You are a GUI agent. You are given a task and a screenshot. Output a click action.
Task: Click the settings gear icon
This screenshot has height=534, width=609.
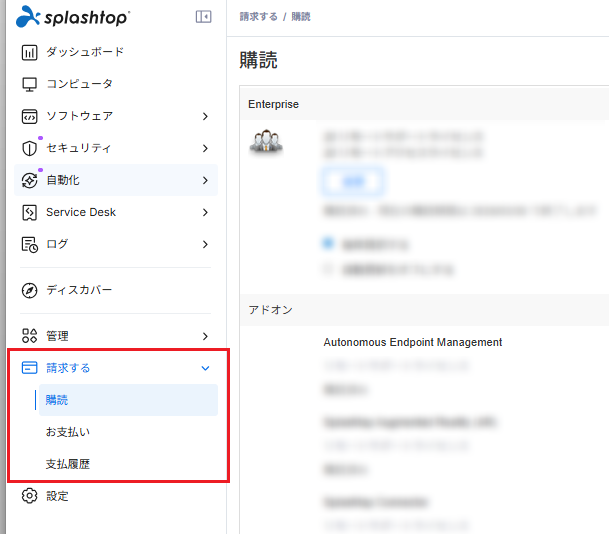point(30,496)
